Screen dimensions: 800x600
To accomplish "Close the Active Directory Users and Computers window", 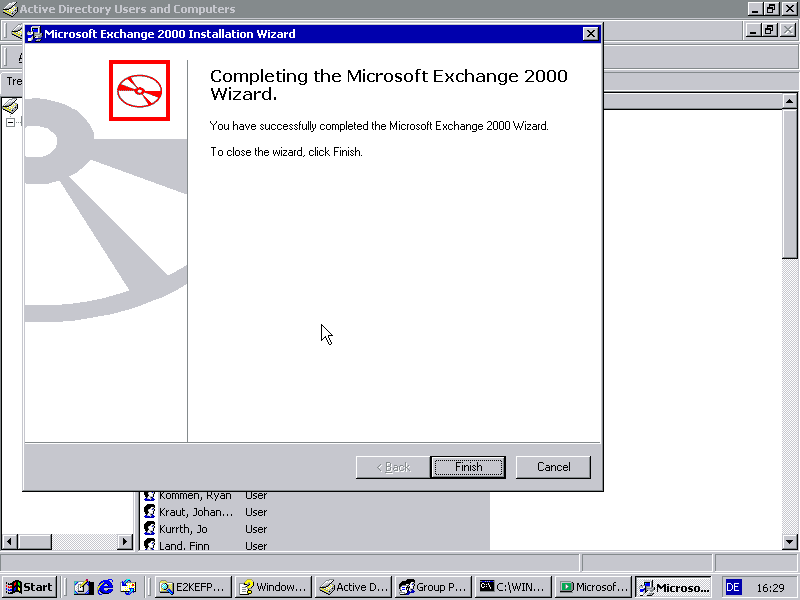I will (x=789, y=9).
